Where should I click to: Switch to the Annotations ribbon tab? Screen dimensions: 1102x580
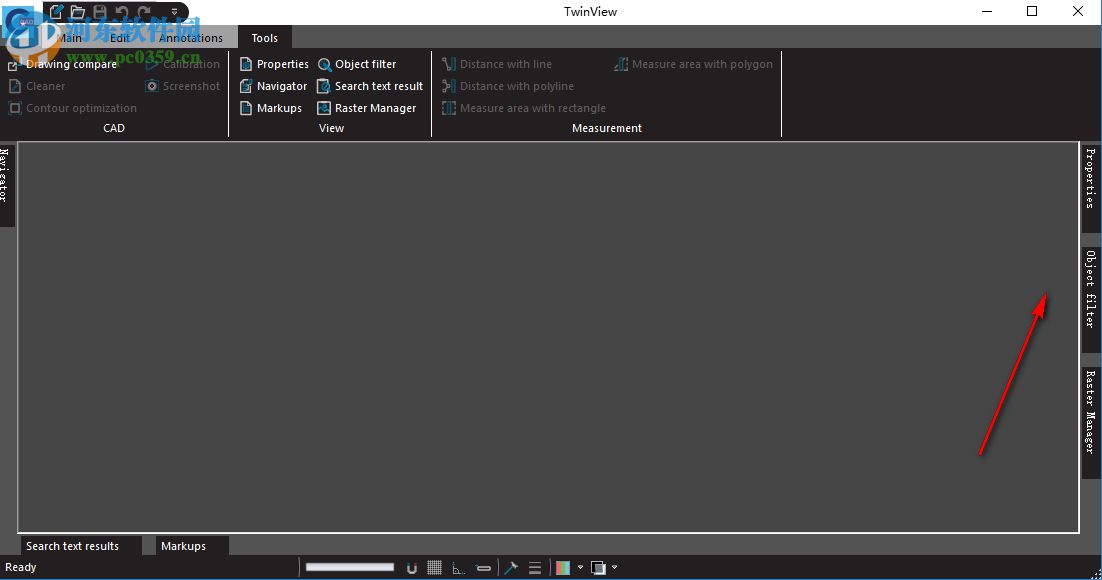point(190,38)
